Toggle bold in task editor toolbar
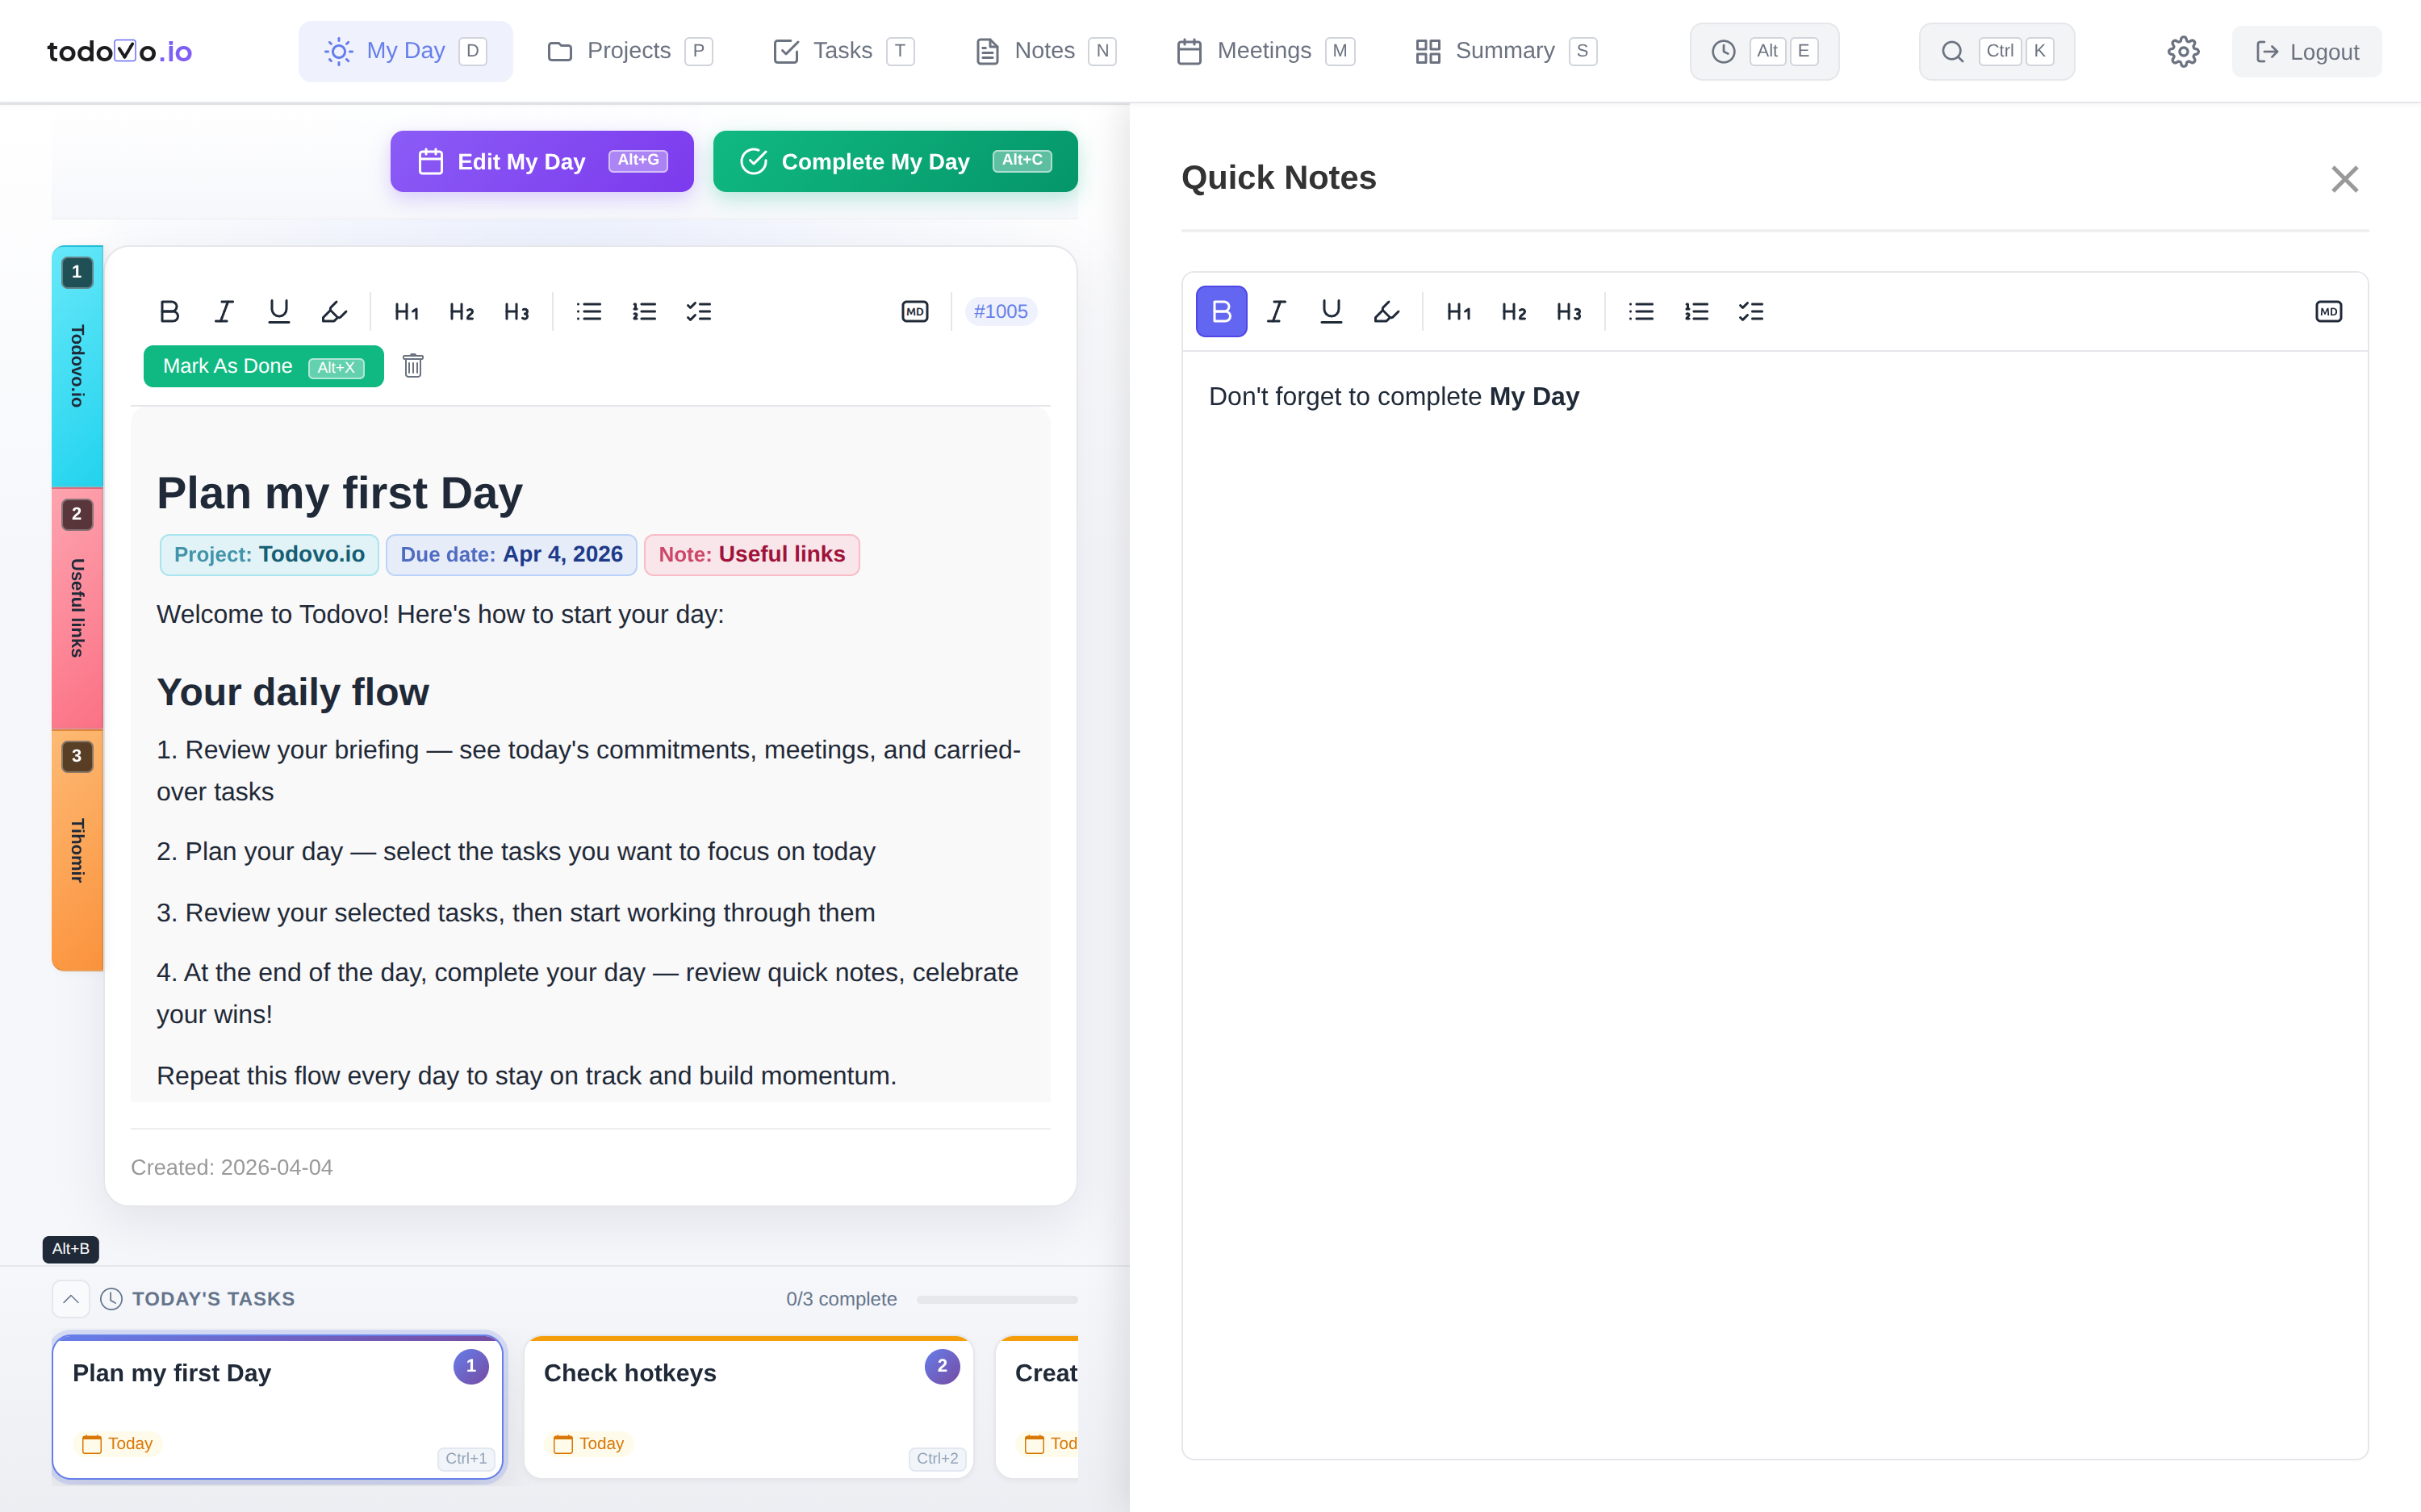The height and width of the screenshot is (1512, 2421). [169, 312]
